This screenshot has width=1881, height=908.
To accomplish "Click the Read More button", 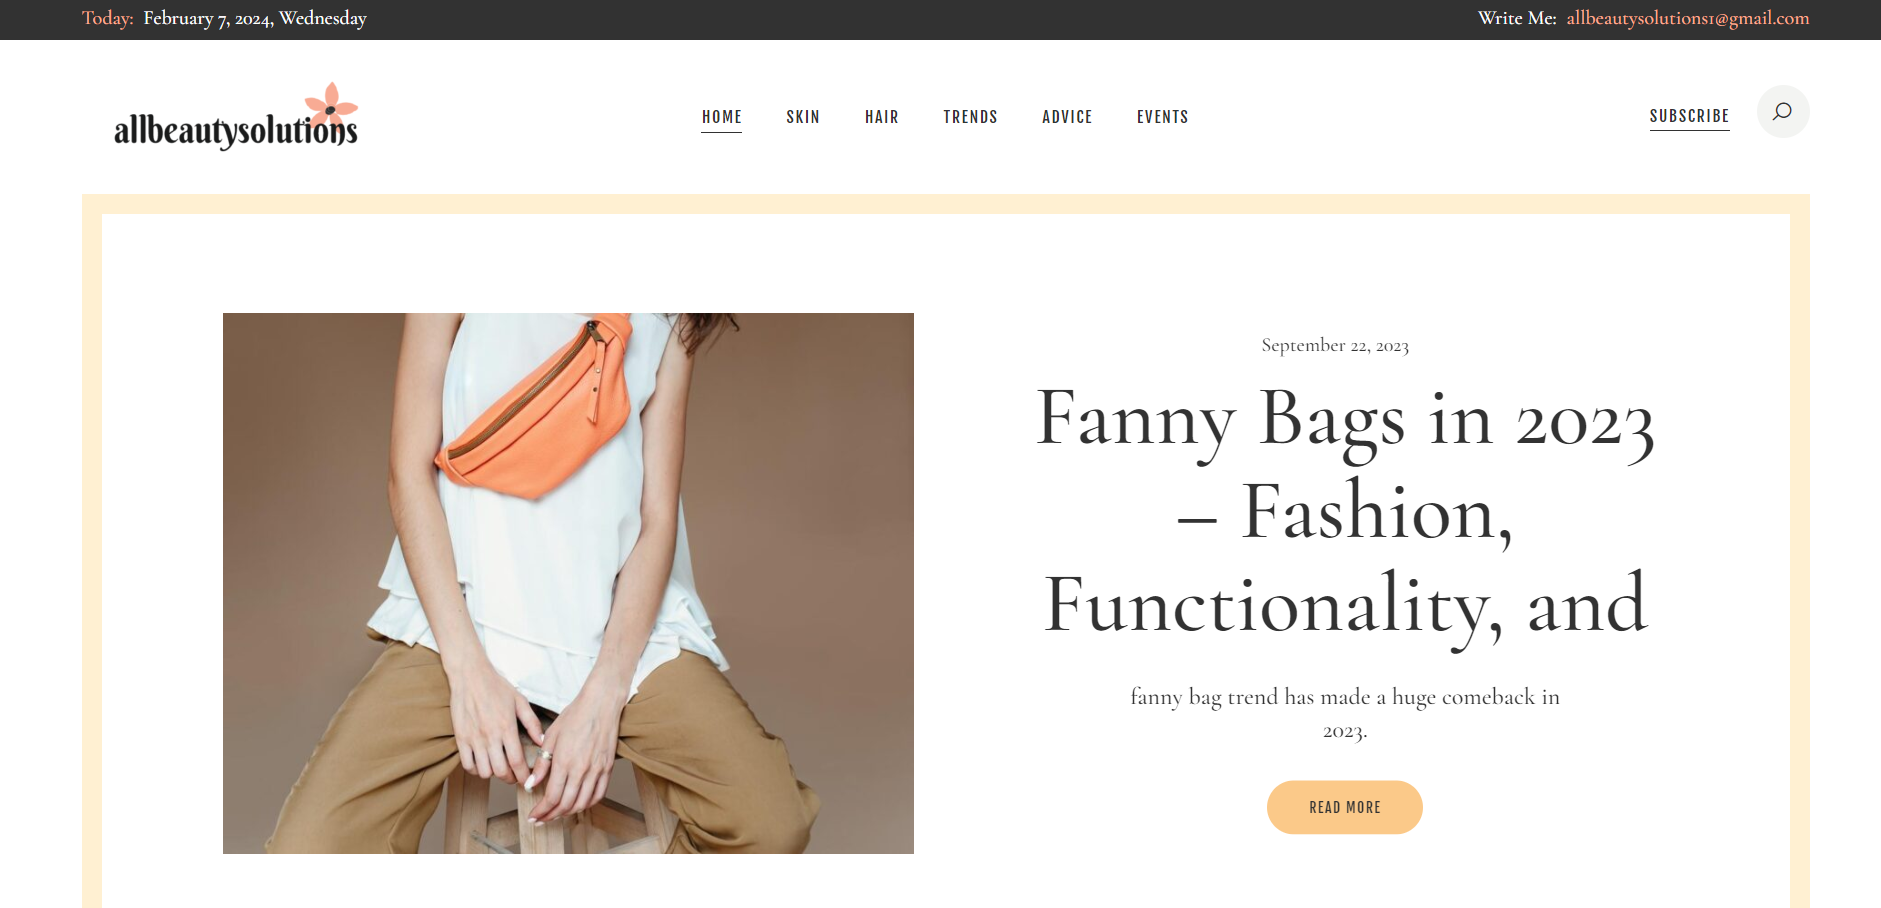I will pyautogui.click(x=1344, y=807).
